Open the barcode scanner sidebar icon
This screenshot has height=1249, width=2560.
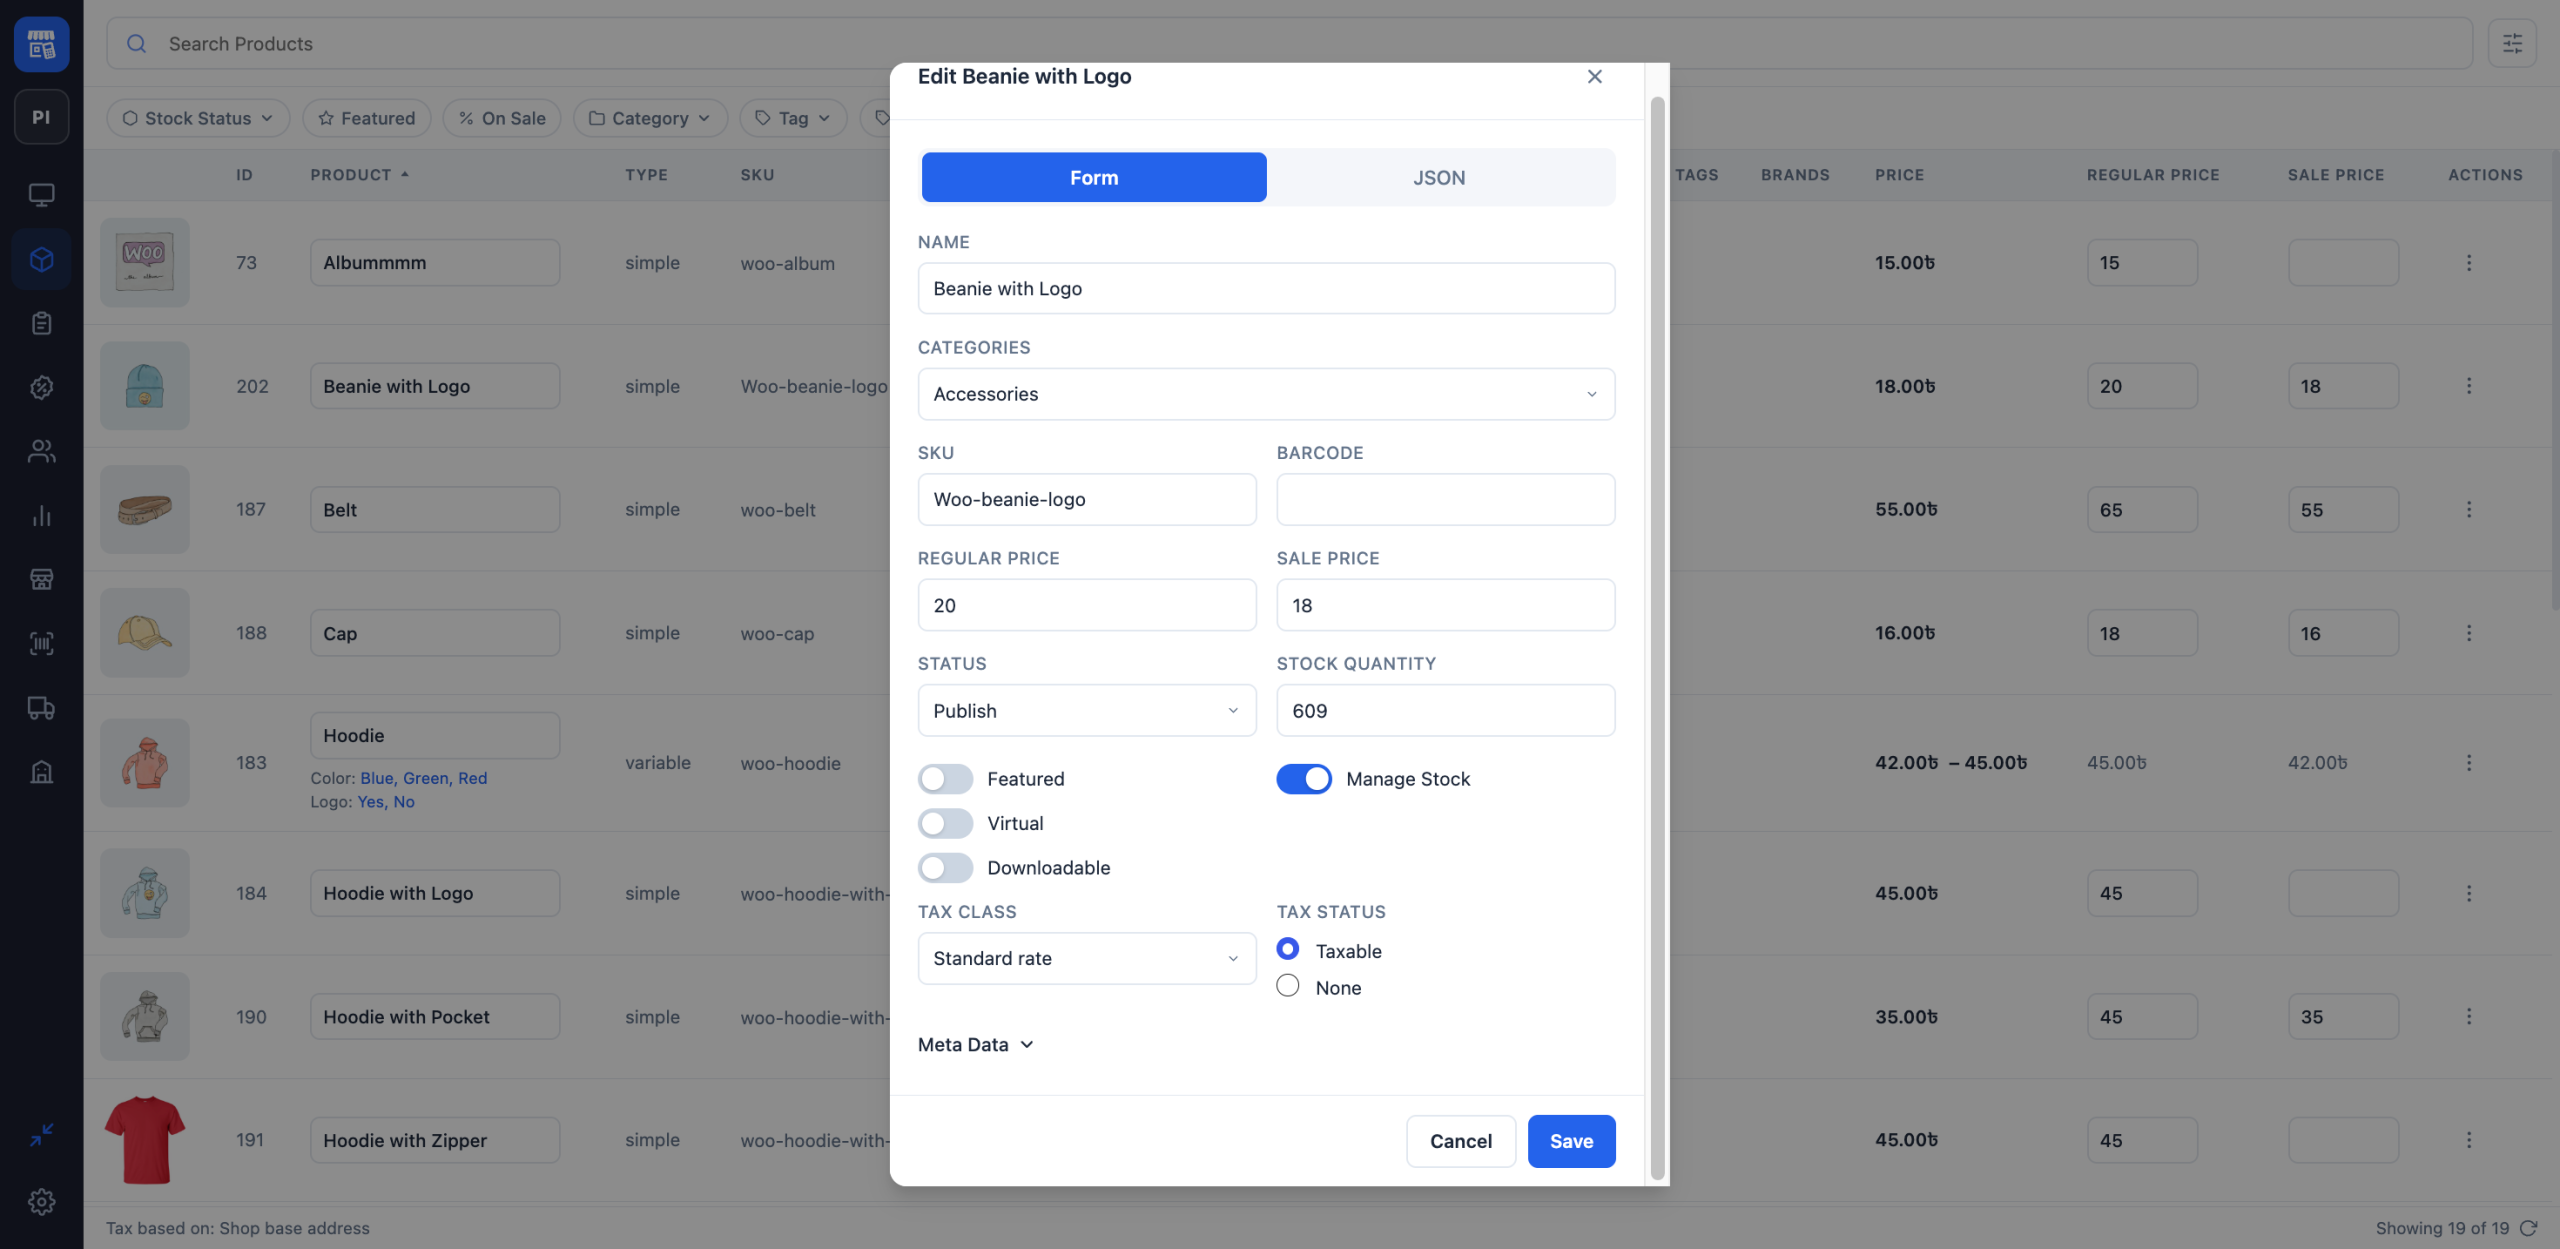point(41,643)
